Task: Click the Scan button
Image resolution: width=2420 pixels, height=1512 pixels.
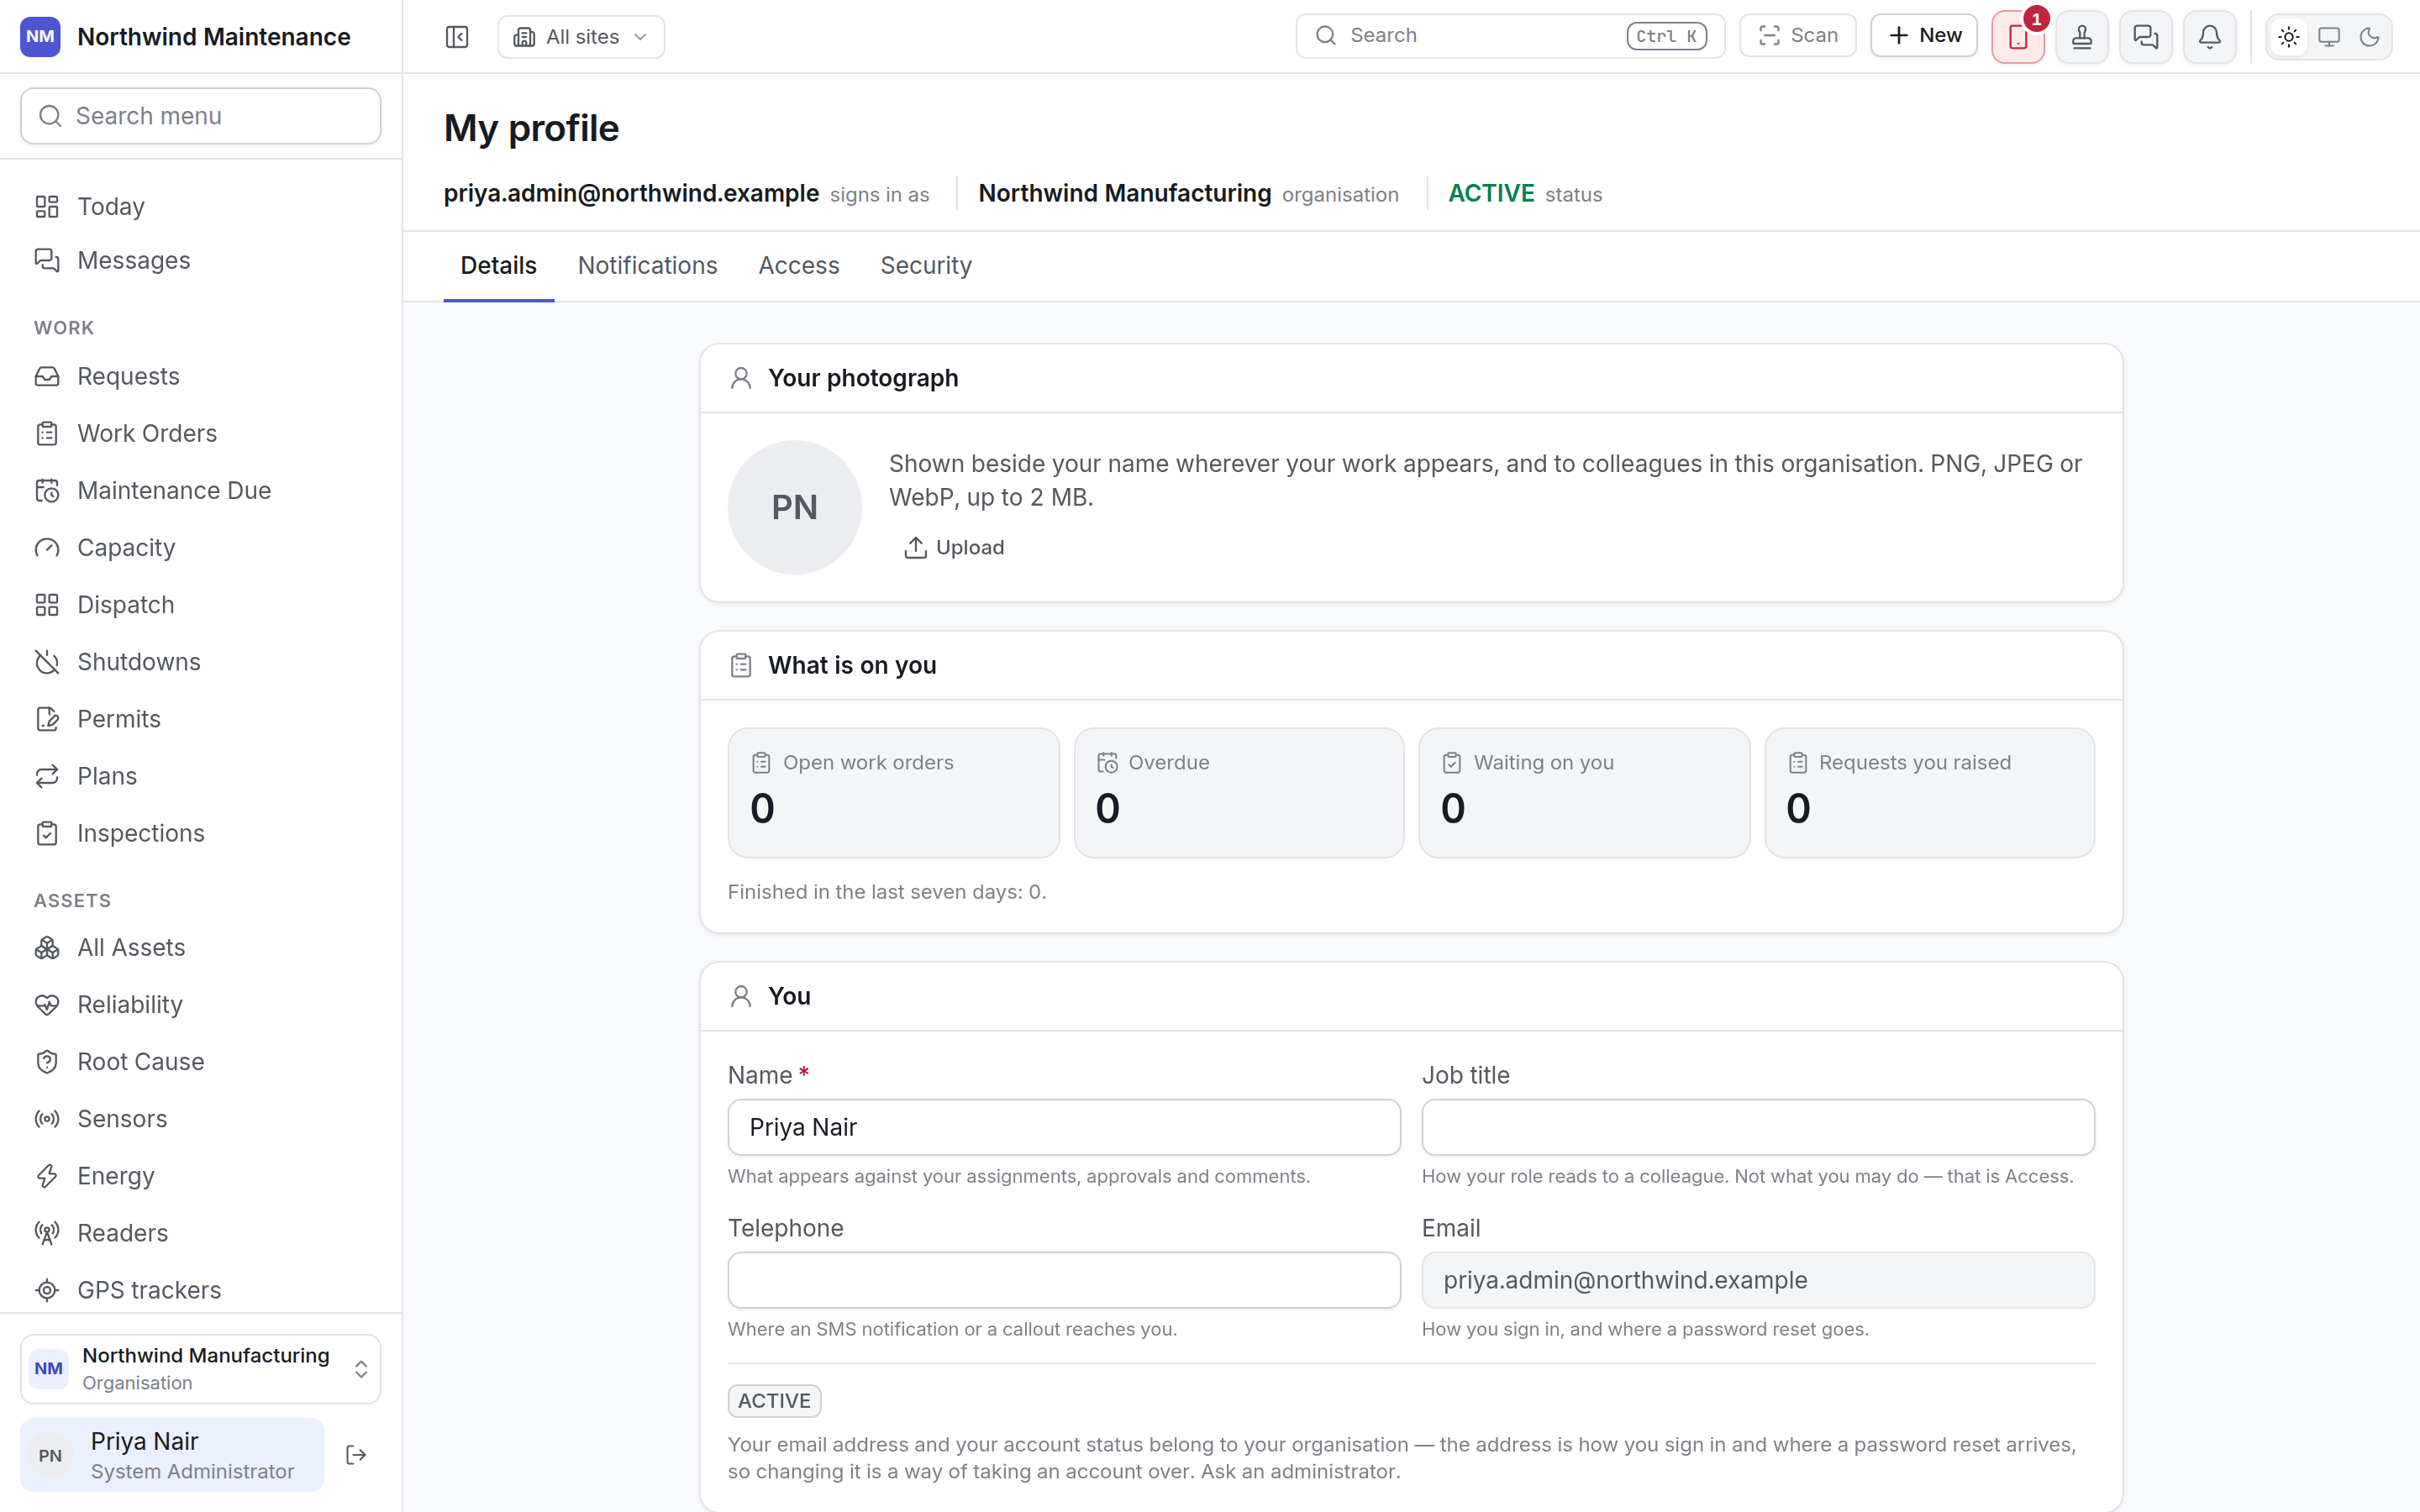Action: pyautogui.click(x=1798, y=35)
